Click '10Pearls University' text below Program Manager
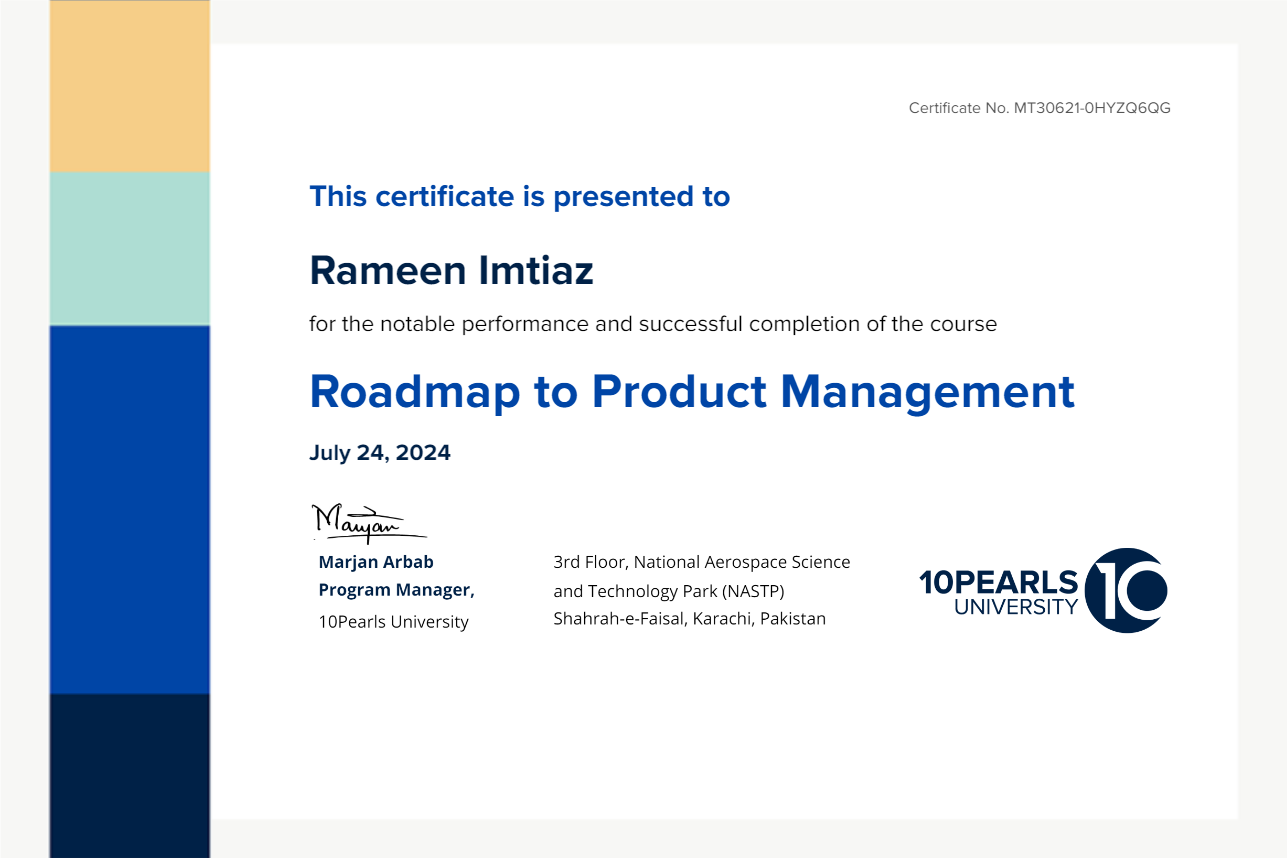The width and height of the screenshot is (1287, 858). [x=393, y=622]
